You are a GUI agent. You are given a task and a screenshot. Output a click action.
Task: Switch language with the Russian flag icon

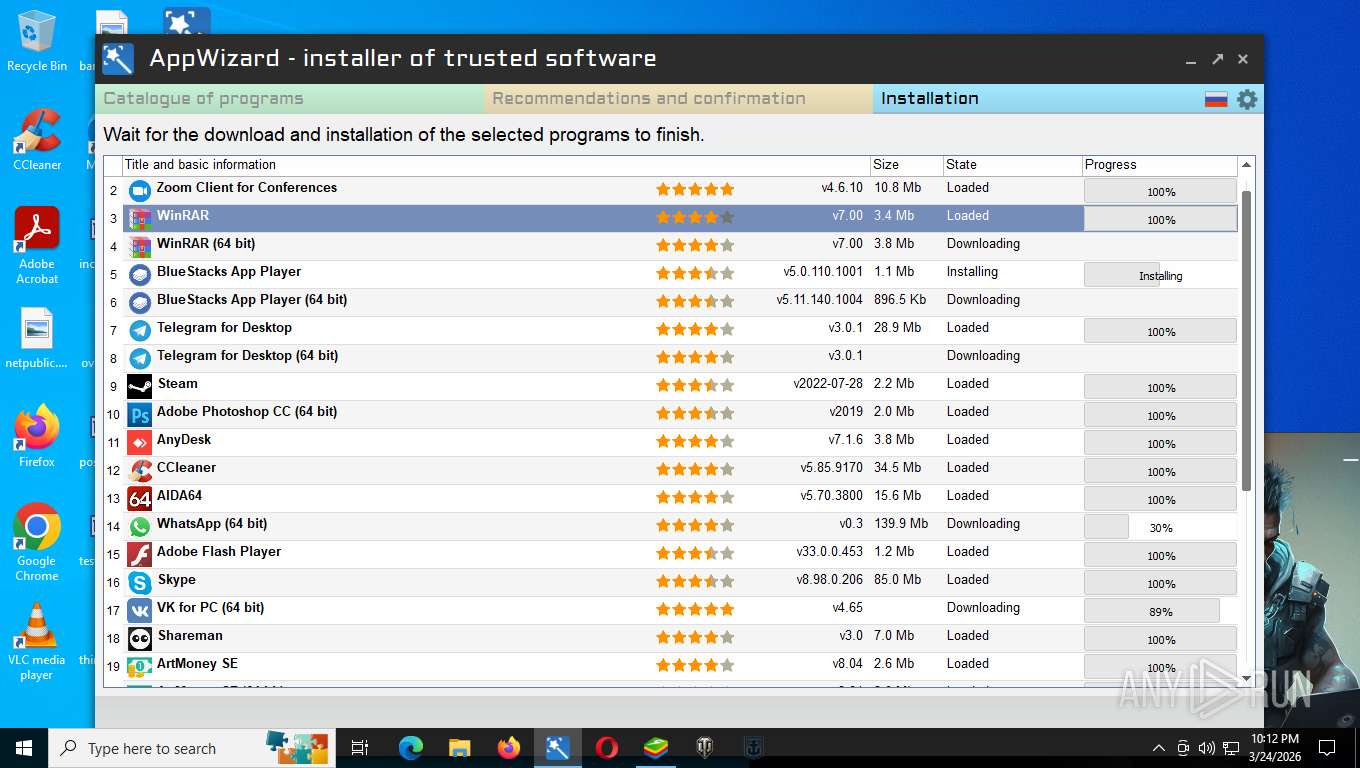tap(1216, 99)
